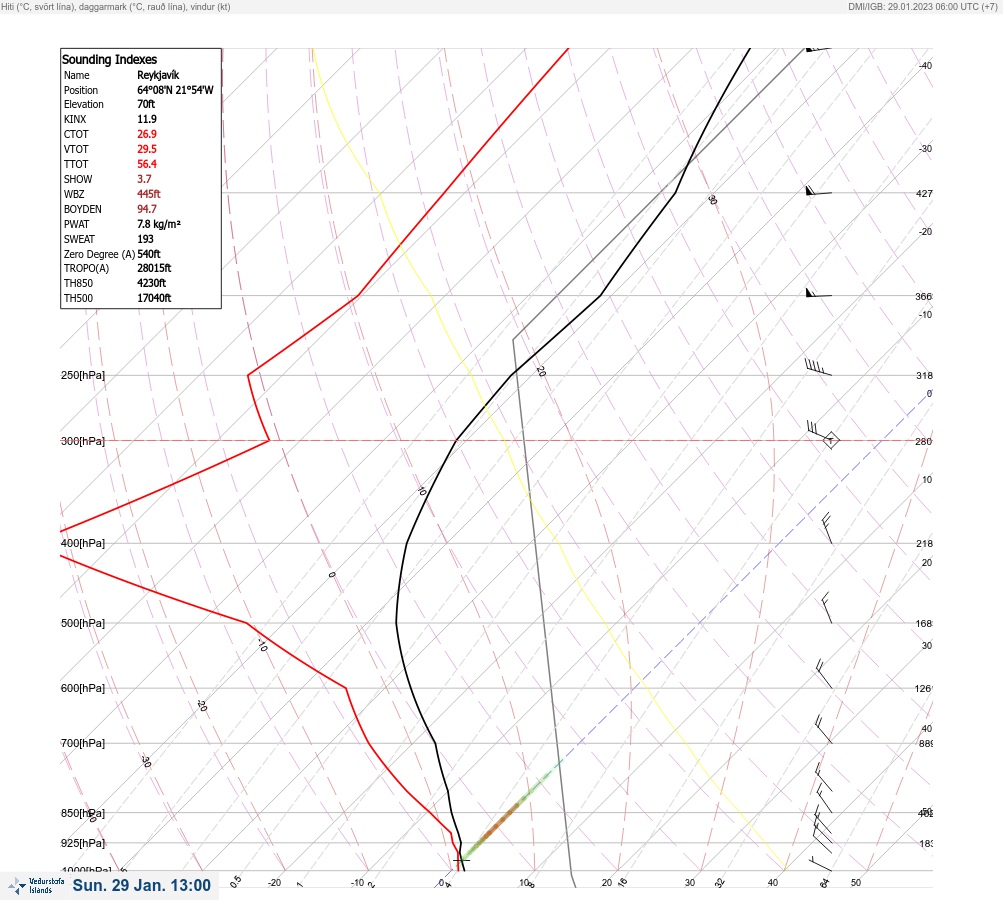Click the tropopause diamond marker at 300 hPa
Viewport: 1003px width, 900px height.
(x=831, y=440)
